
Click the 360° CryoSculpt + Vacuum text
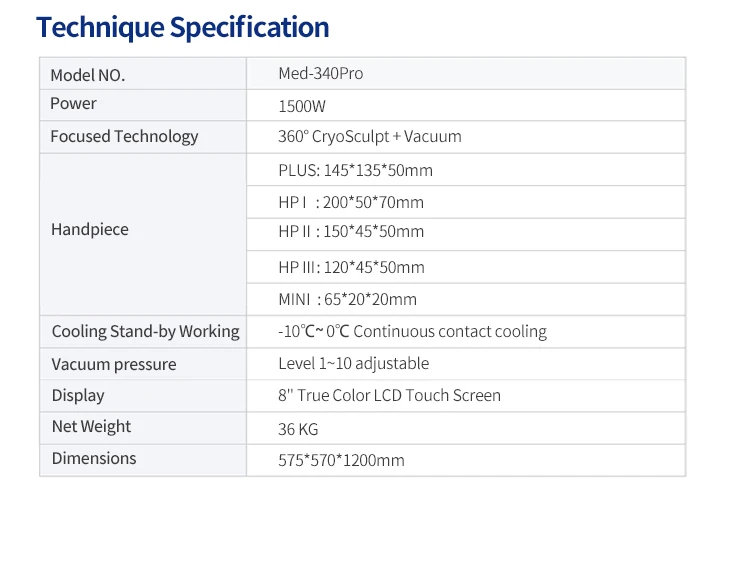tap(370, 136)
